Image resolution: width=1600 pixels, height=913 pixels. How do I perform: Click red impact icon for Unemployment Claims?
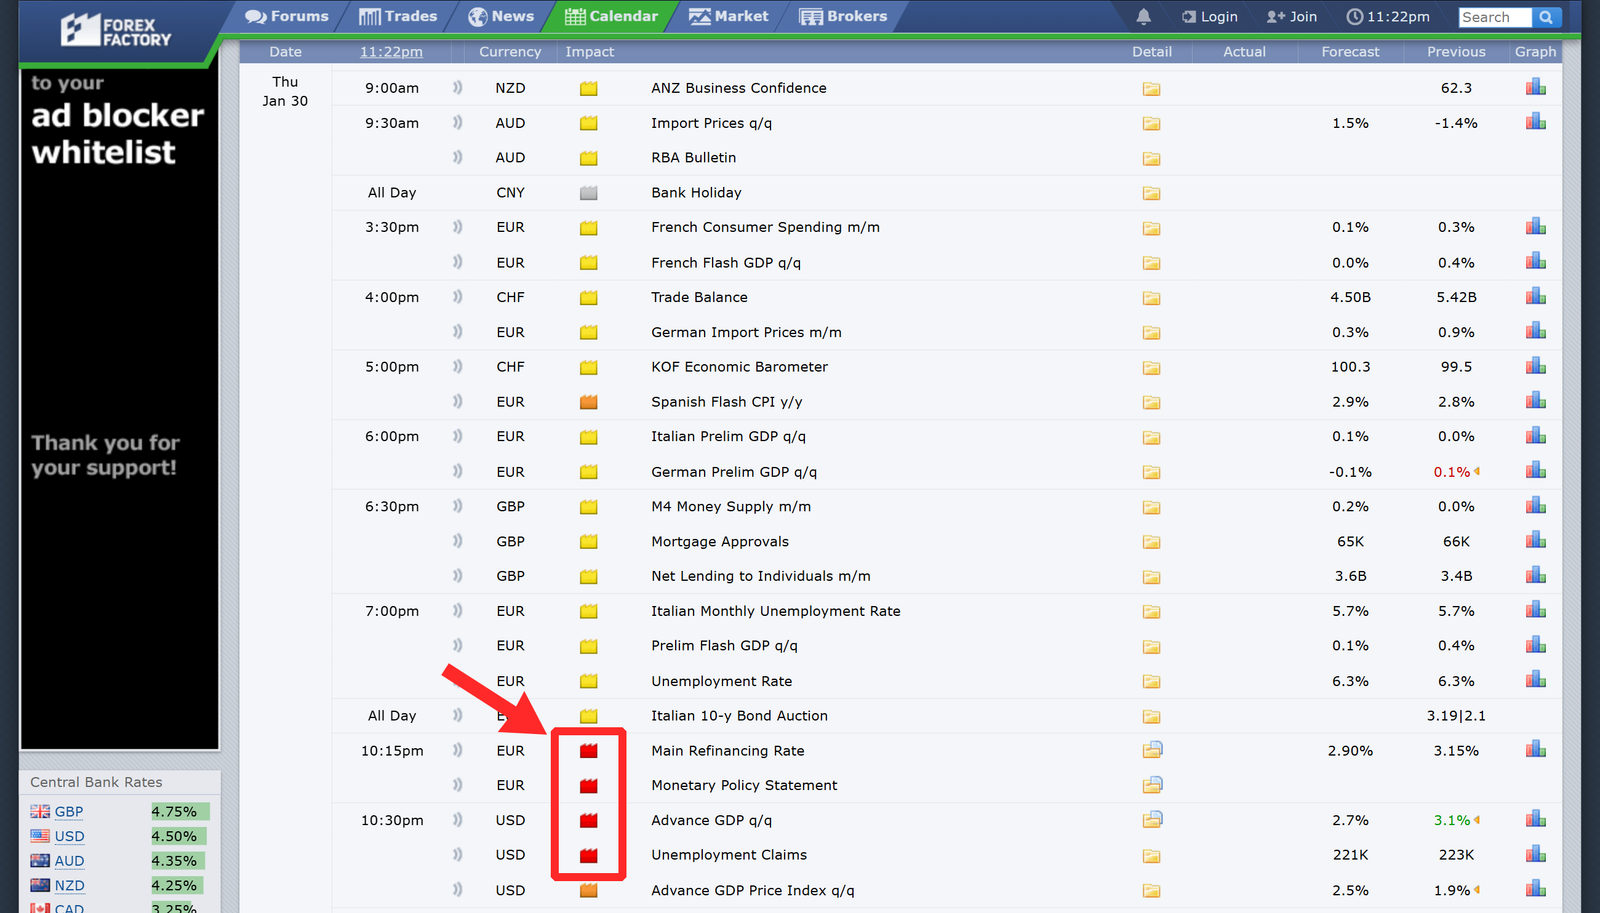589,855
